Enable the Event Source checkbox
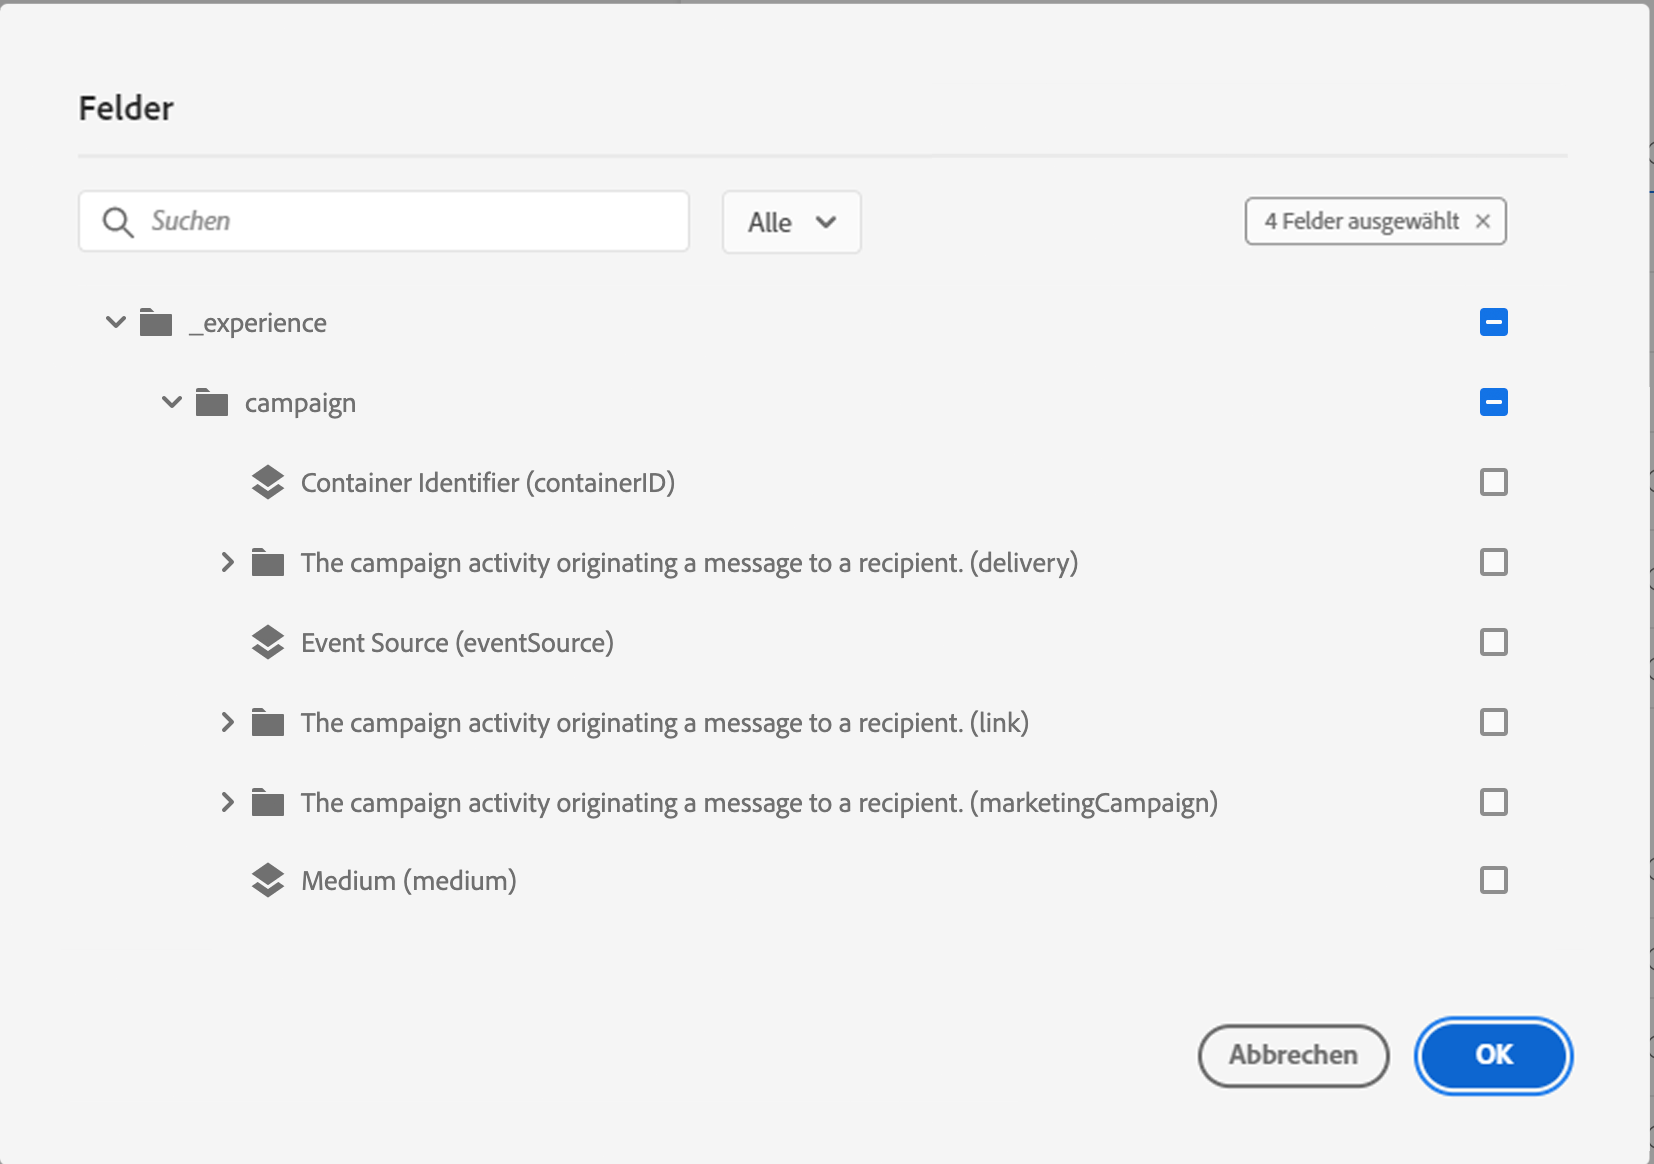 tap(1493, 642)
